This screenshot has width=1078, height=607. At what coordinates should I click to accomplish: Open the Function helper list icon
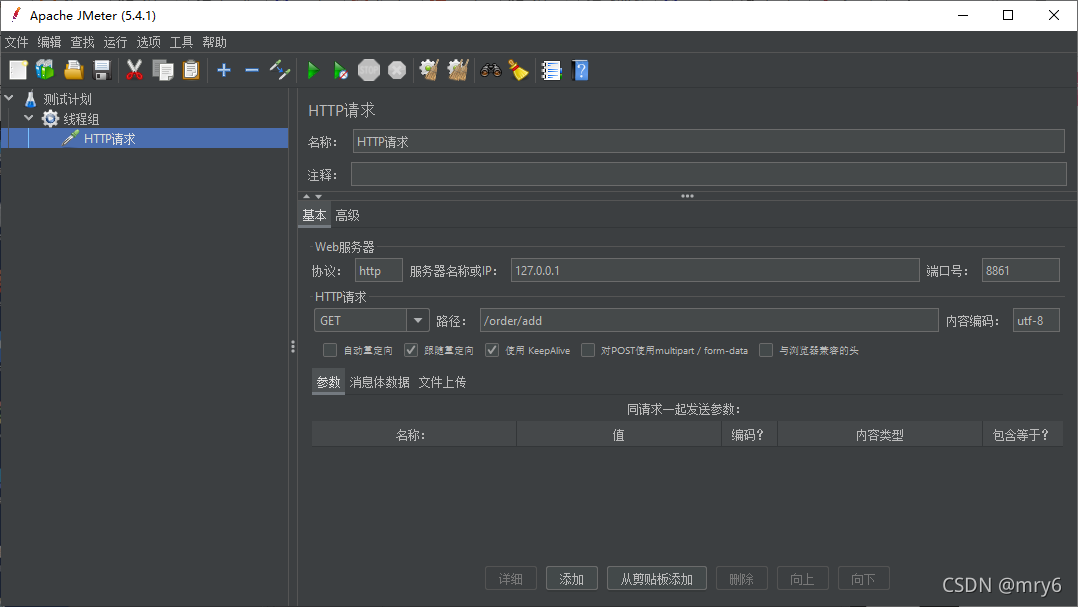click(551, 70)
